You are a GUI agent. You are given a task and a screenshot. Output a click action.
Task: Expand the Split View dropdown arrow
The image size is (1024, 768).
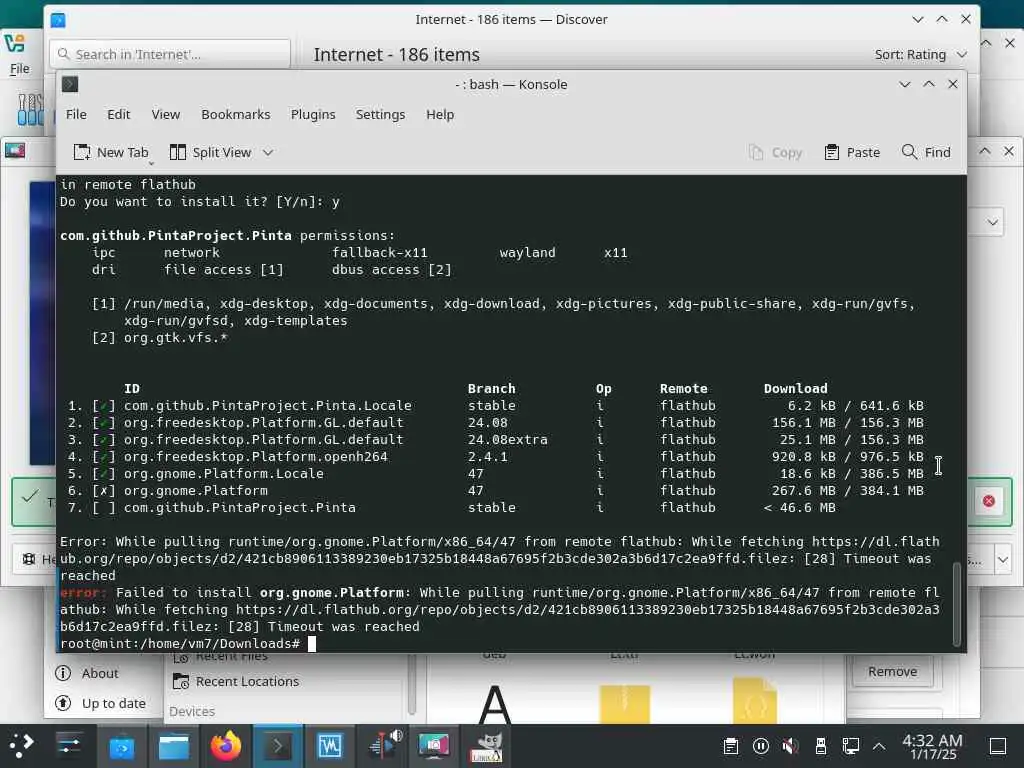268,152
